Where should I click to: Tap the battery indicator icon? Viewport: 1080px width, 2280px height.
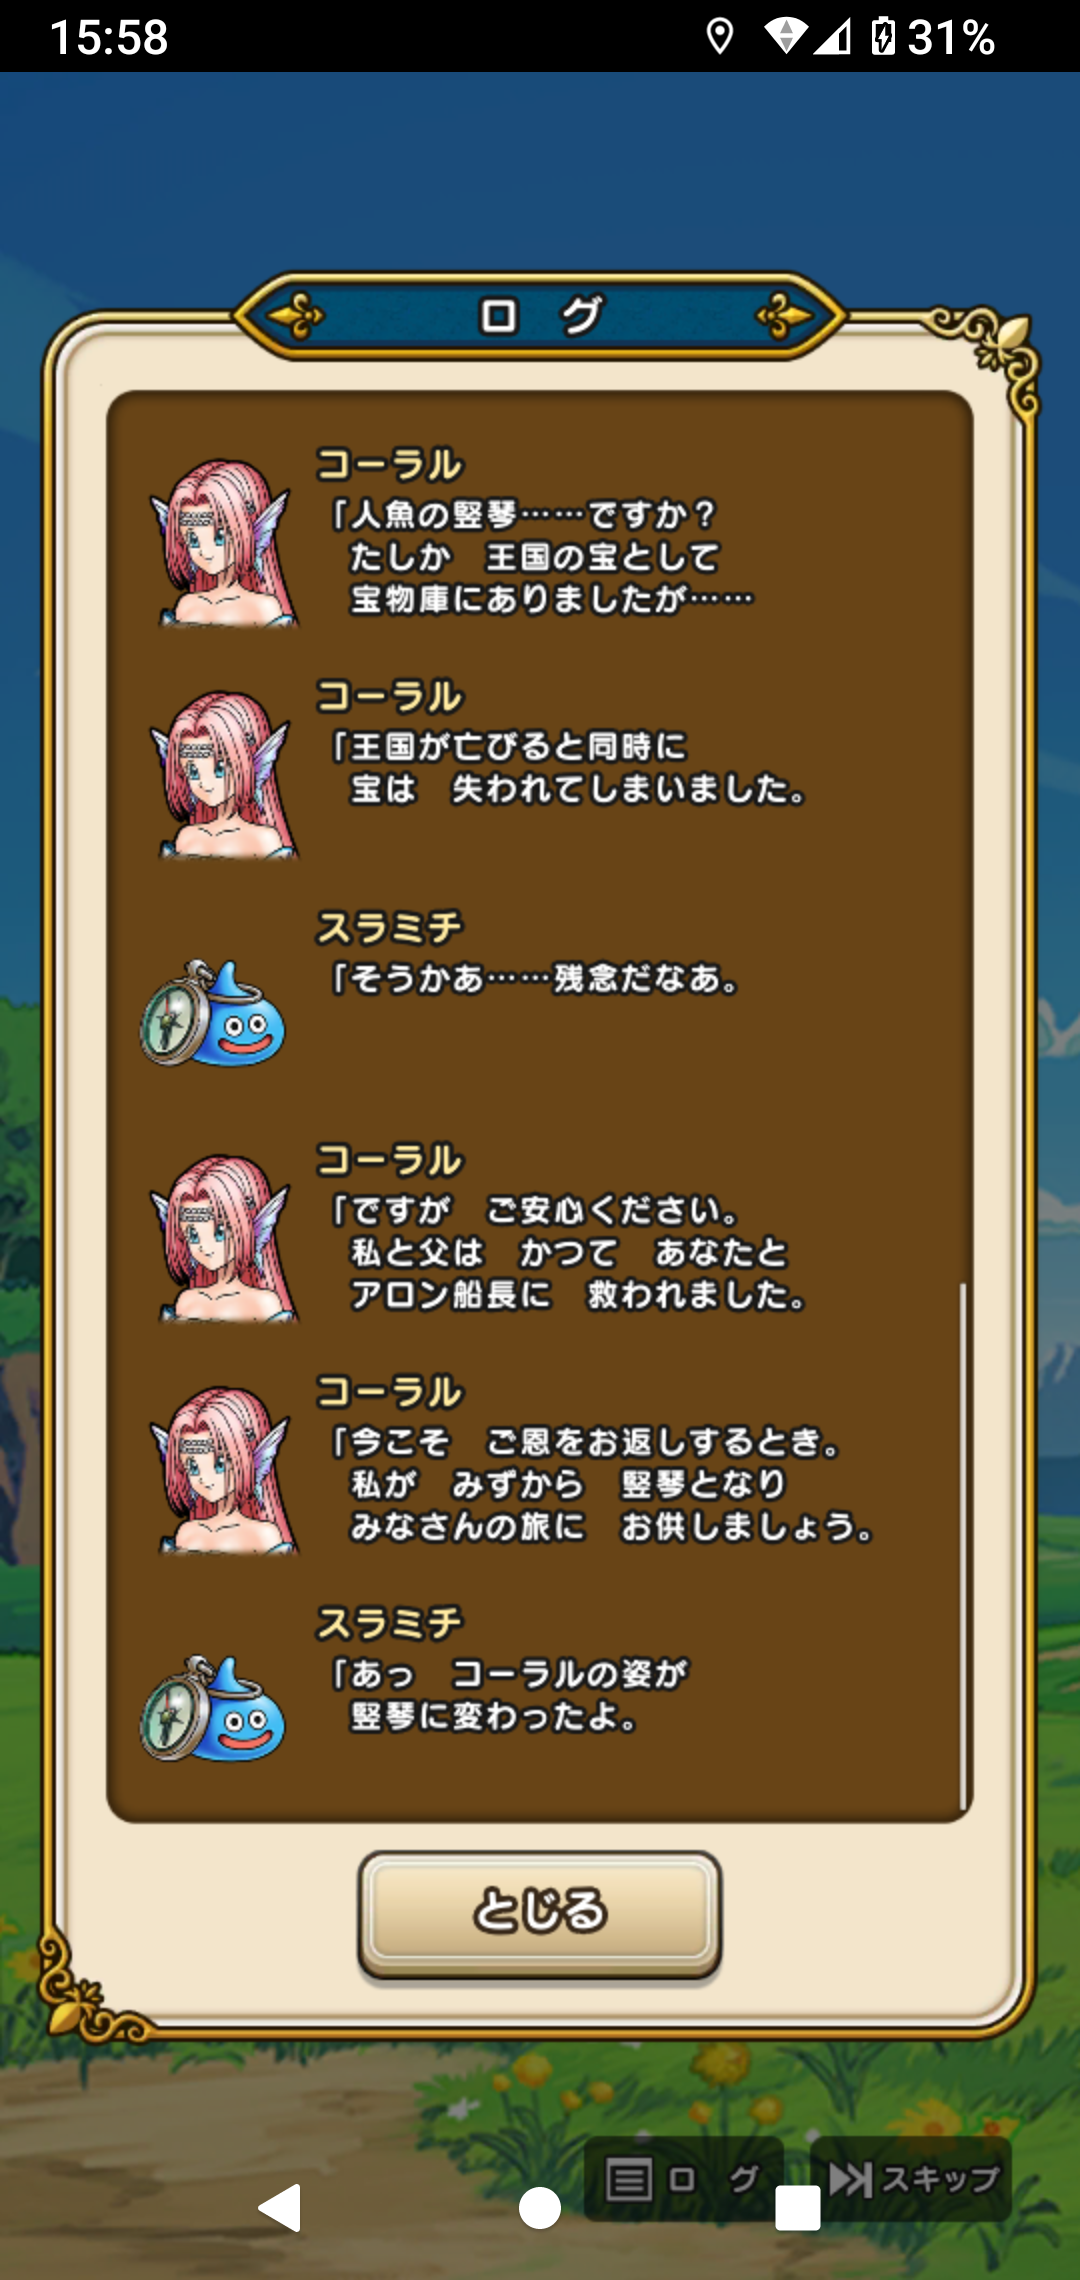pyautogui.click(x=883, y=36)
